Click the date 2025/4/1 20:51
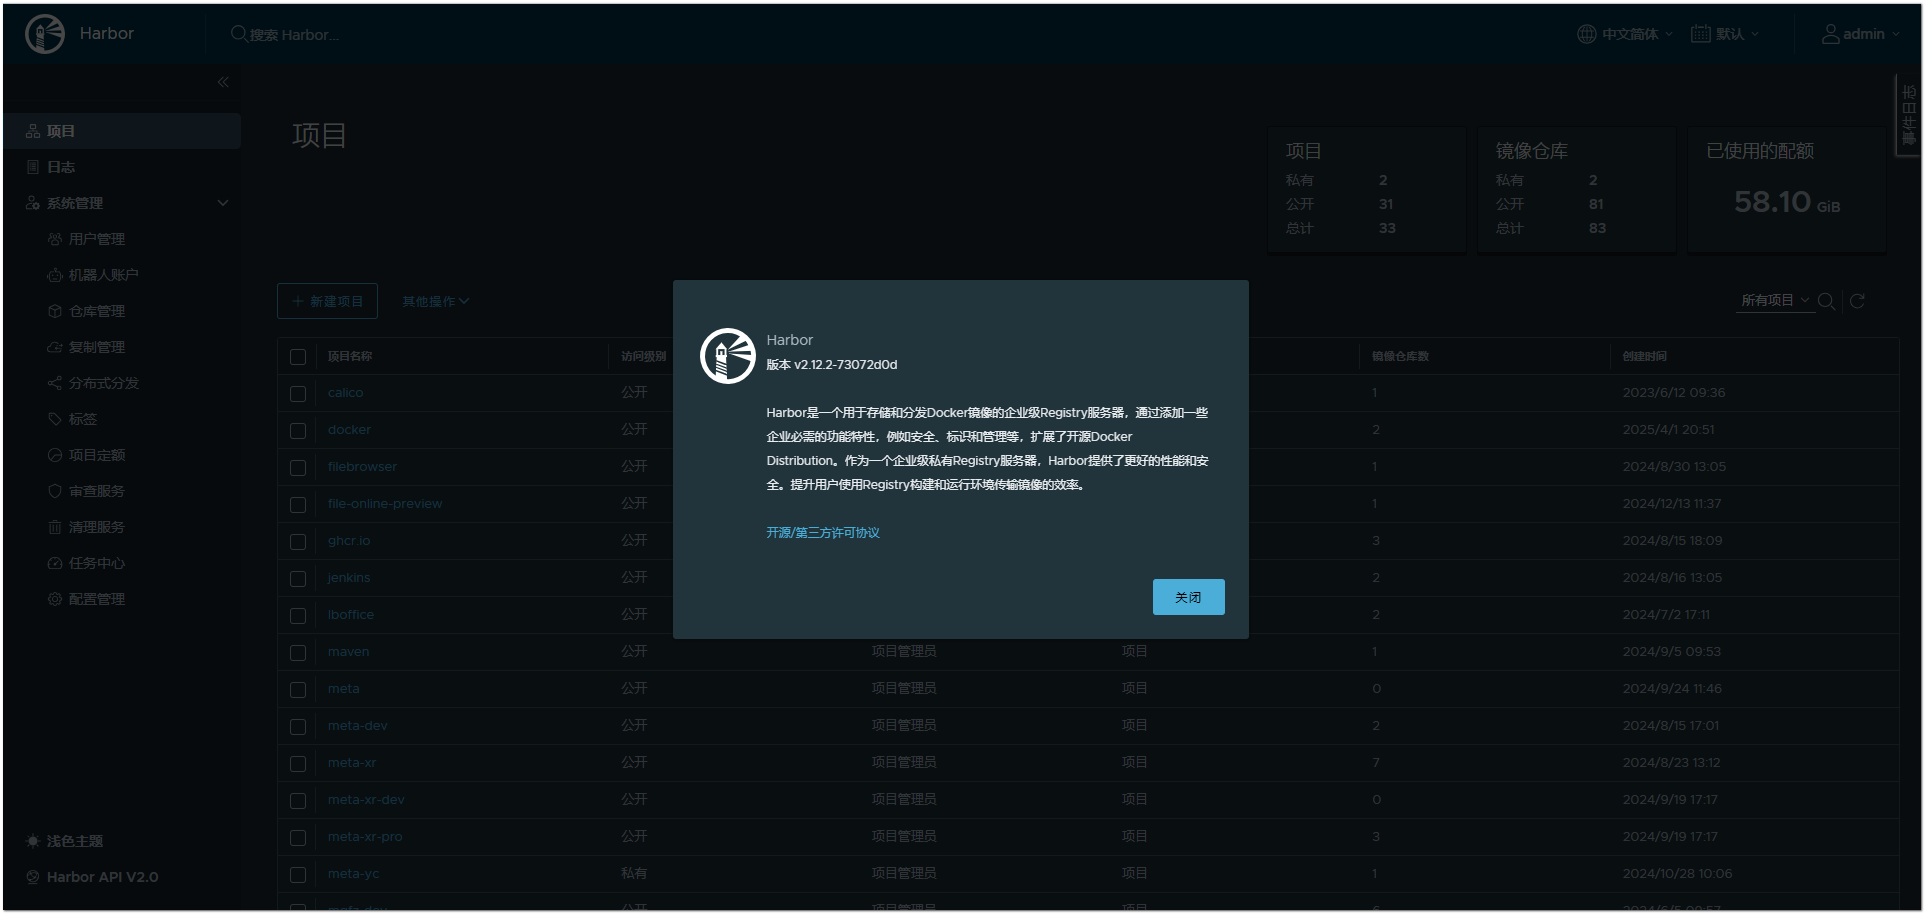The height and width of the screenshot is (914, 1925). pyautogui.click(x=1668, y=430)
